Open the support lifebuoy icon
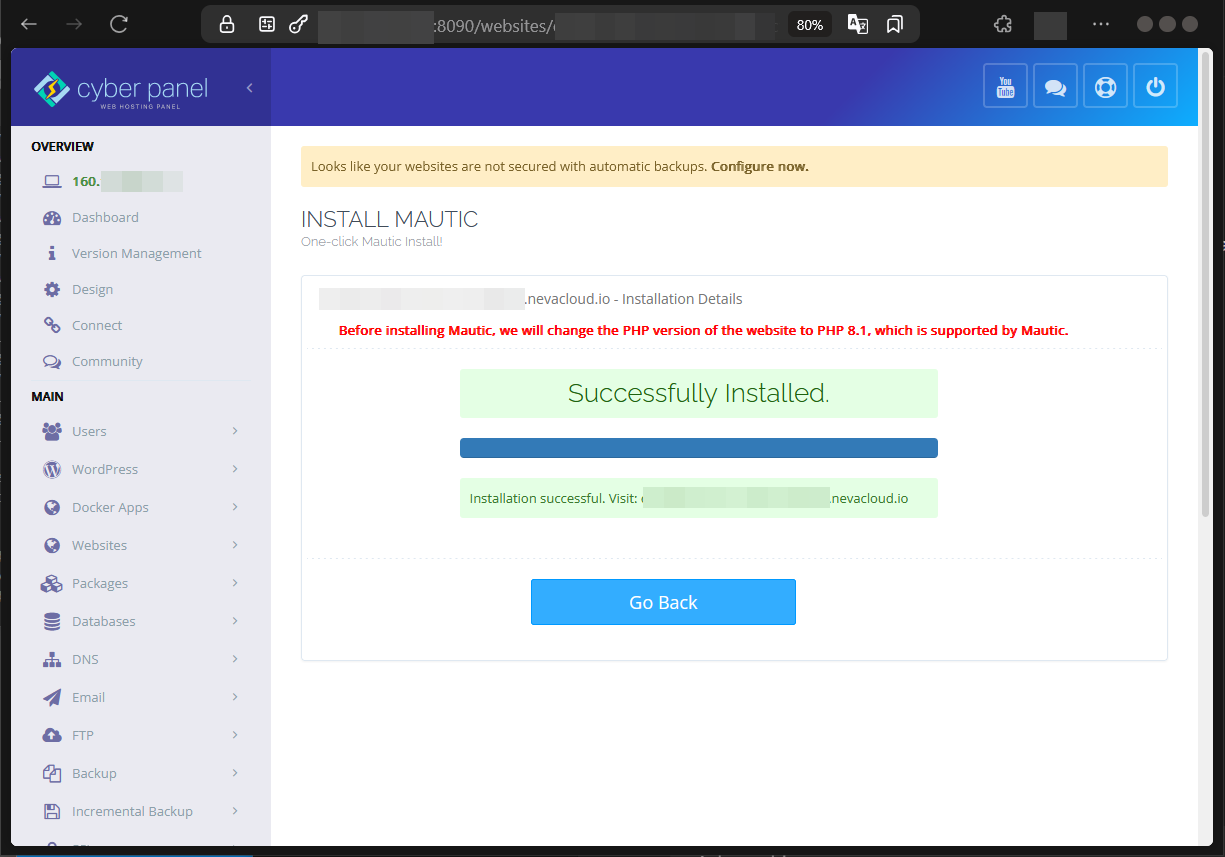Viewport: 1225px width, 857px height. click(1105, 86)
